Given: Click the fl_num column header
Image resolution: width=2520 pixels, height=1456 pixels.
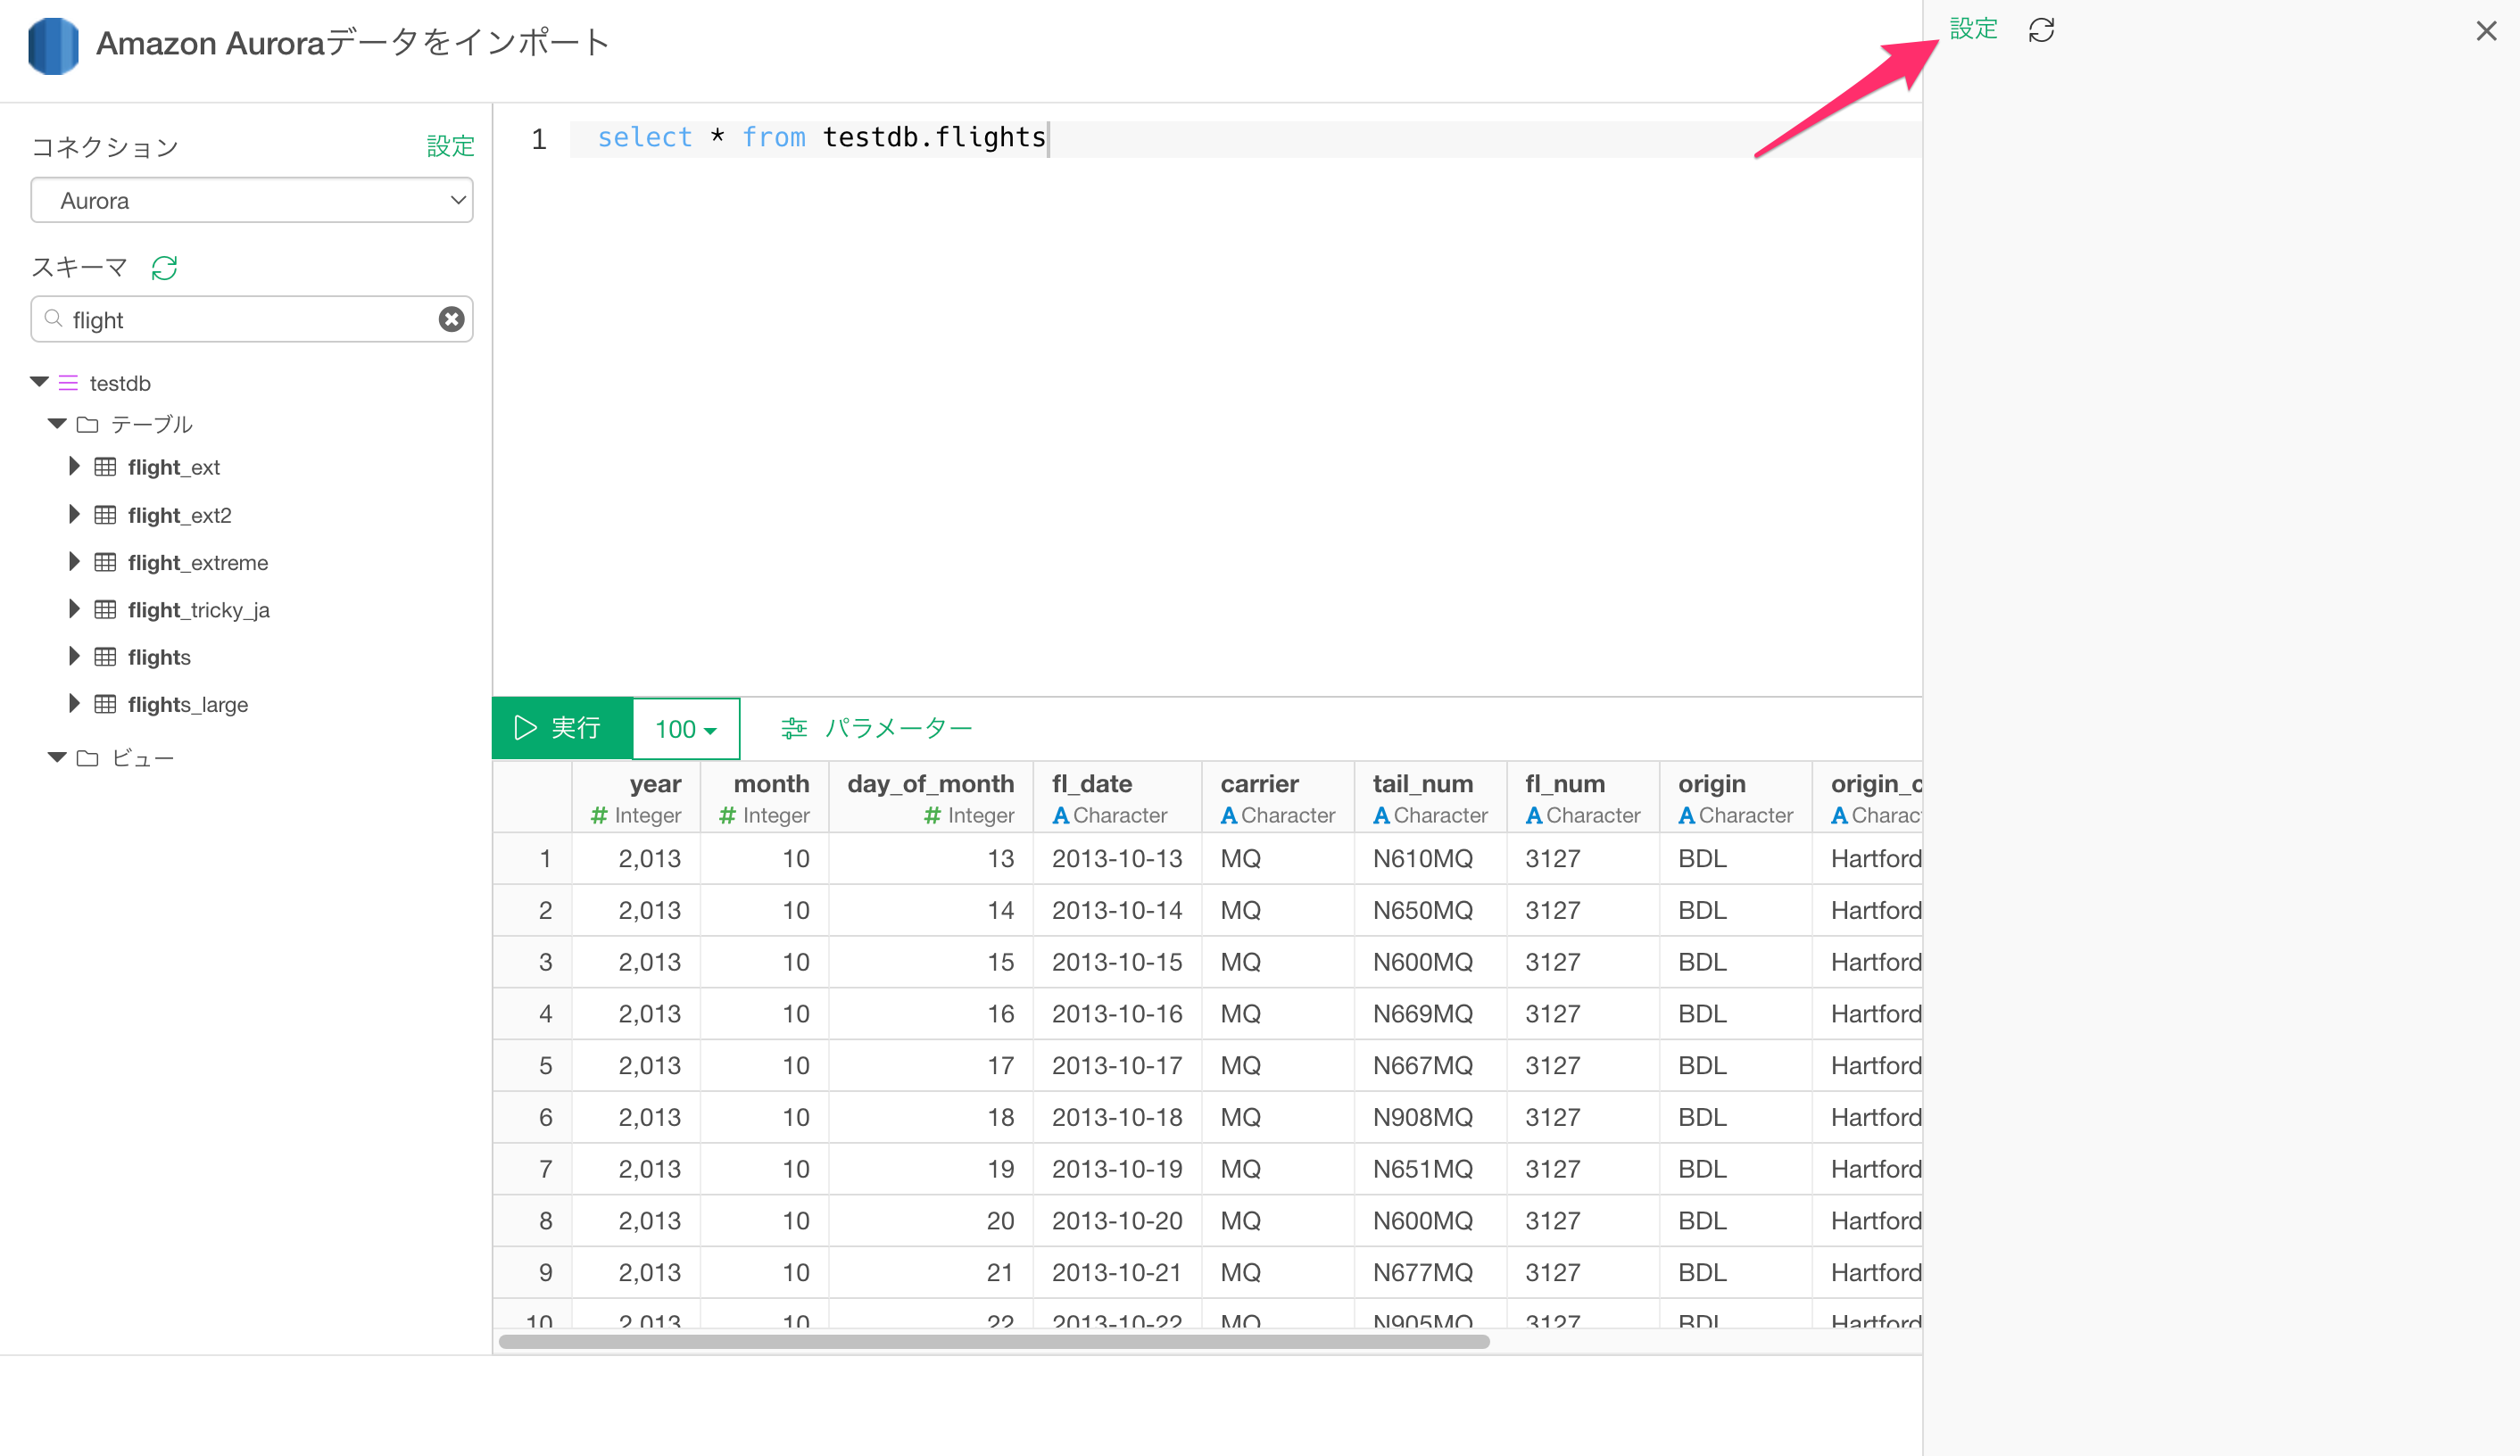Looking at the screenshot, I should pos(1583,797).
